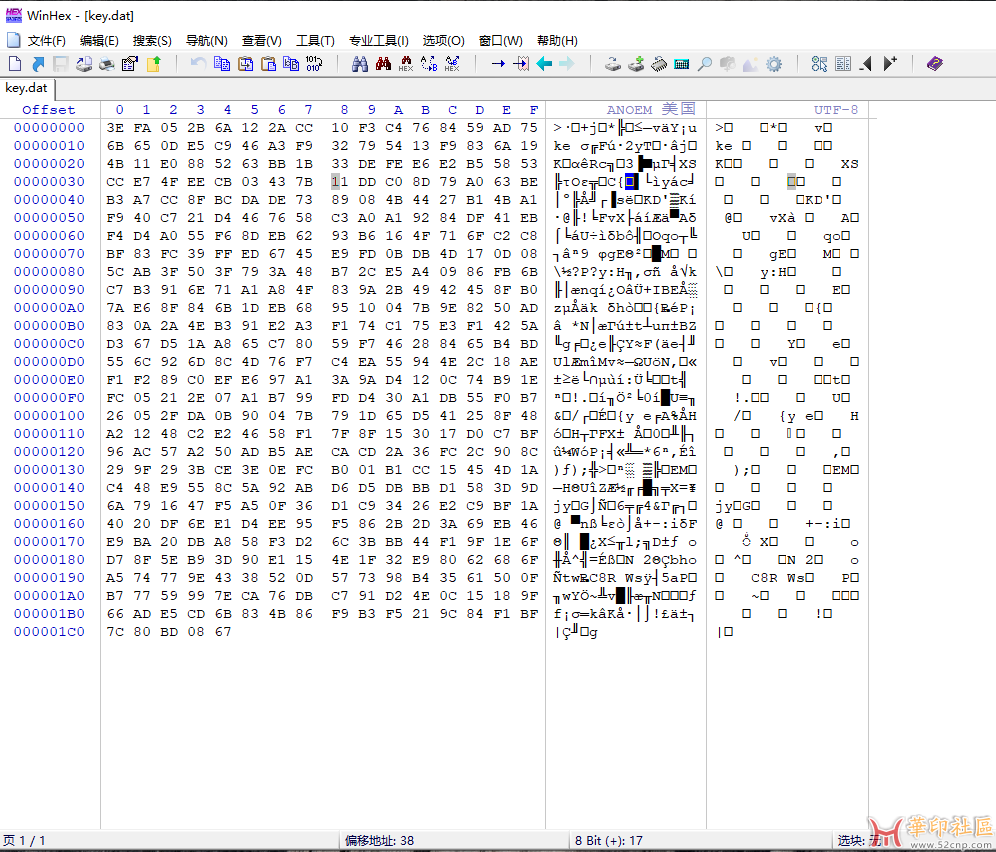Click the Offset column header
This screenshot has height=852, width=996.
tap(49, 110)
